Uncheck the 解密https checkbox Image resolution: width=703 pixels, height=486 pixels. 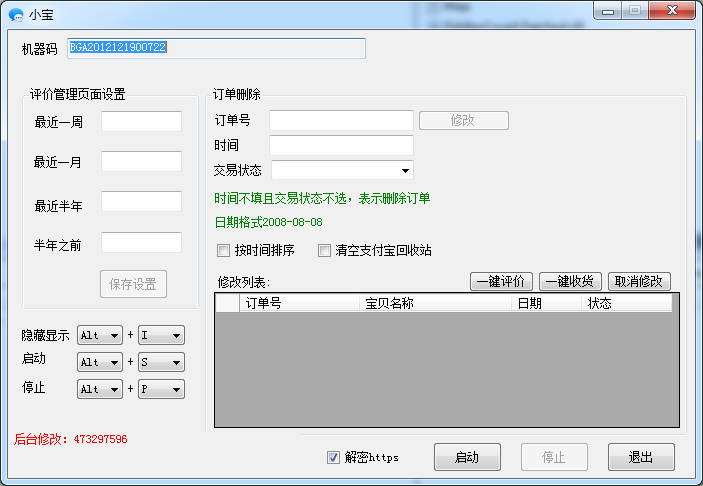334,458
